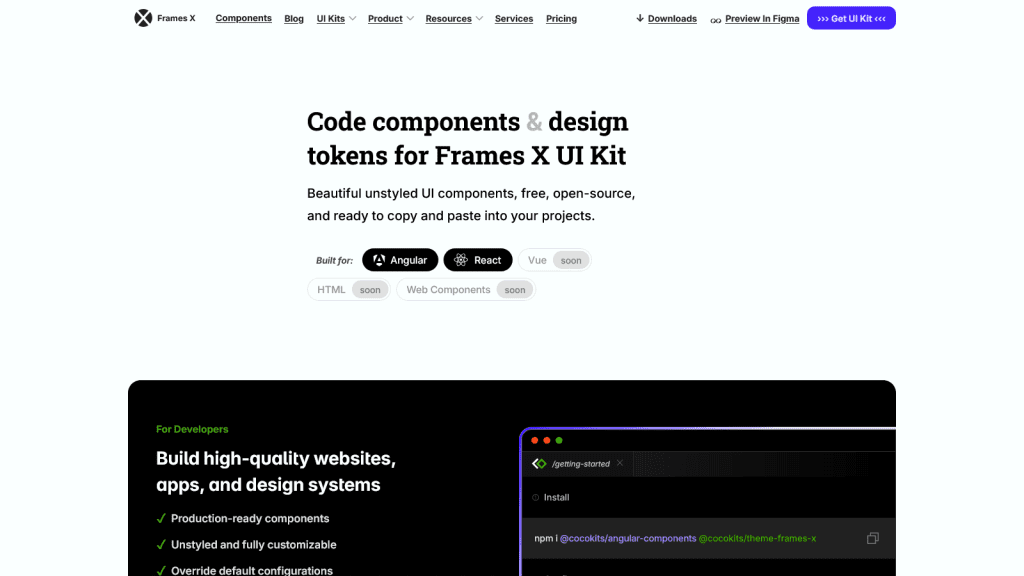This screenshot has width=1024, height=576.
Task: Open the Product dropdown menu
Action: click(x=385, y=18)
